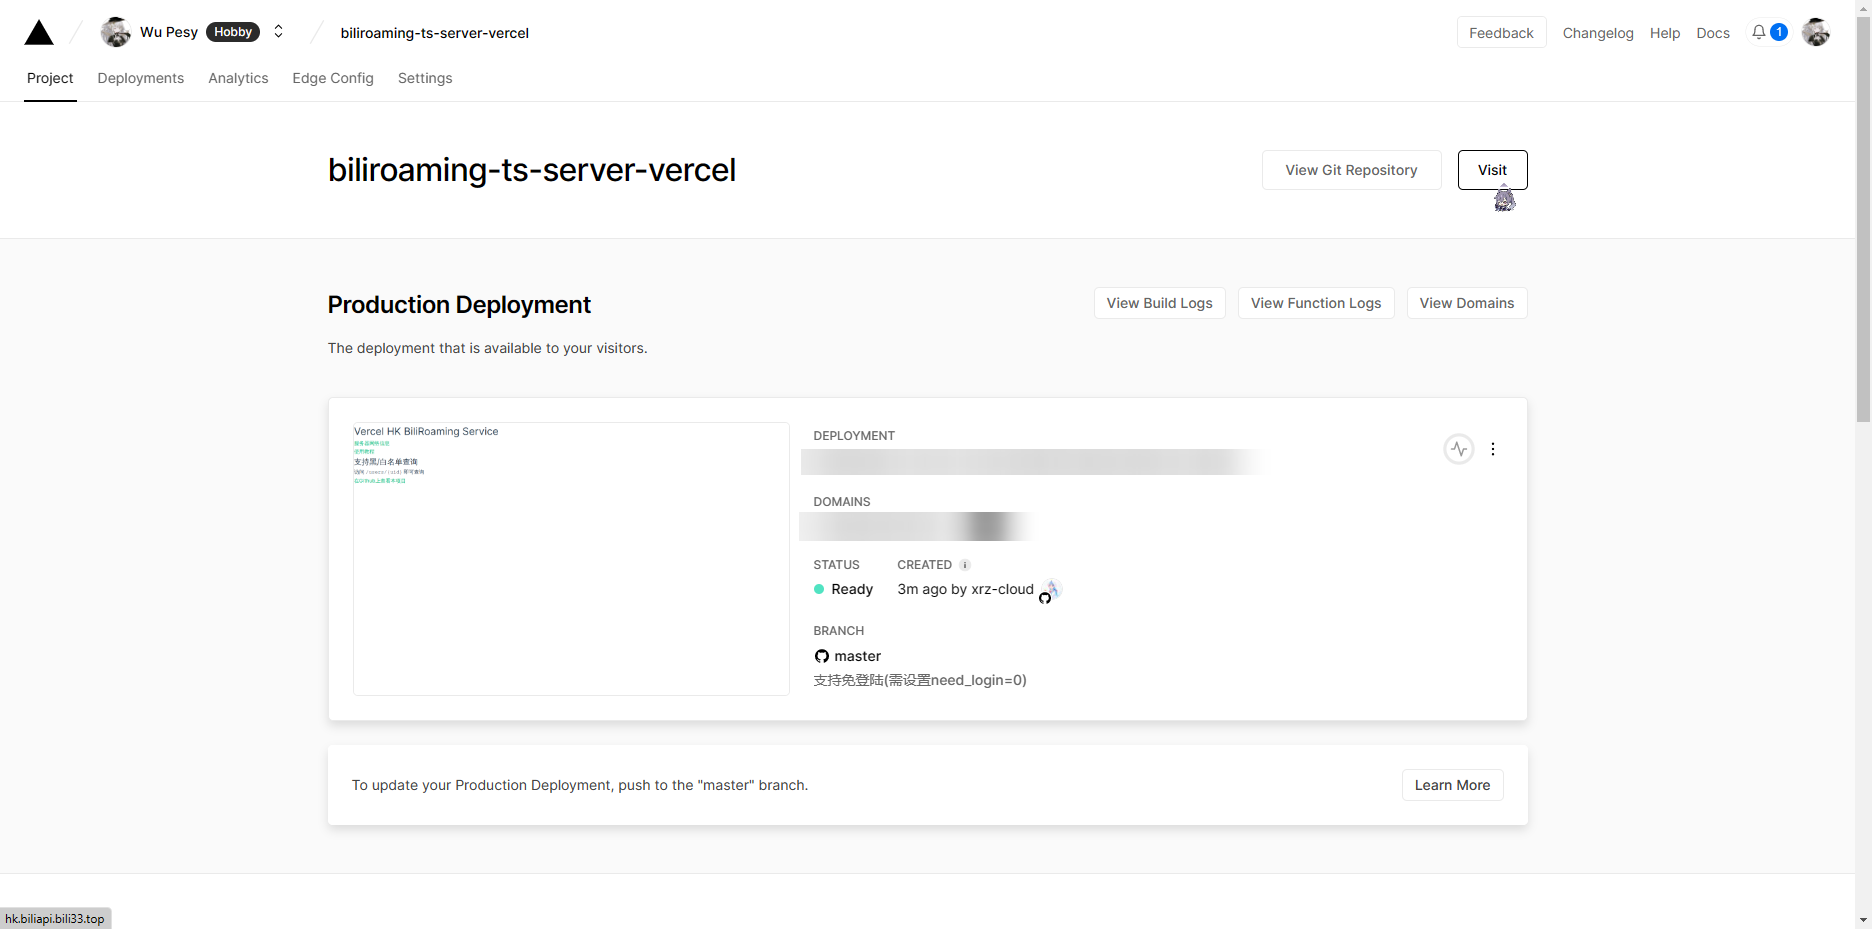Click the Visit button
This screenshot has height=929, width=1872.
coord(1491,170)
